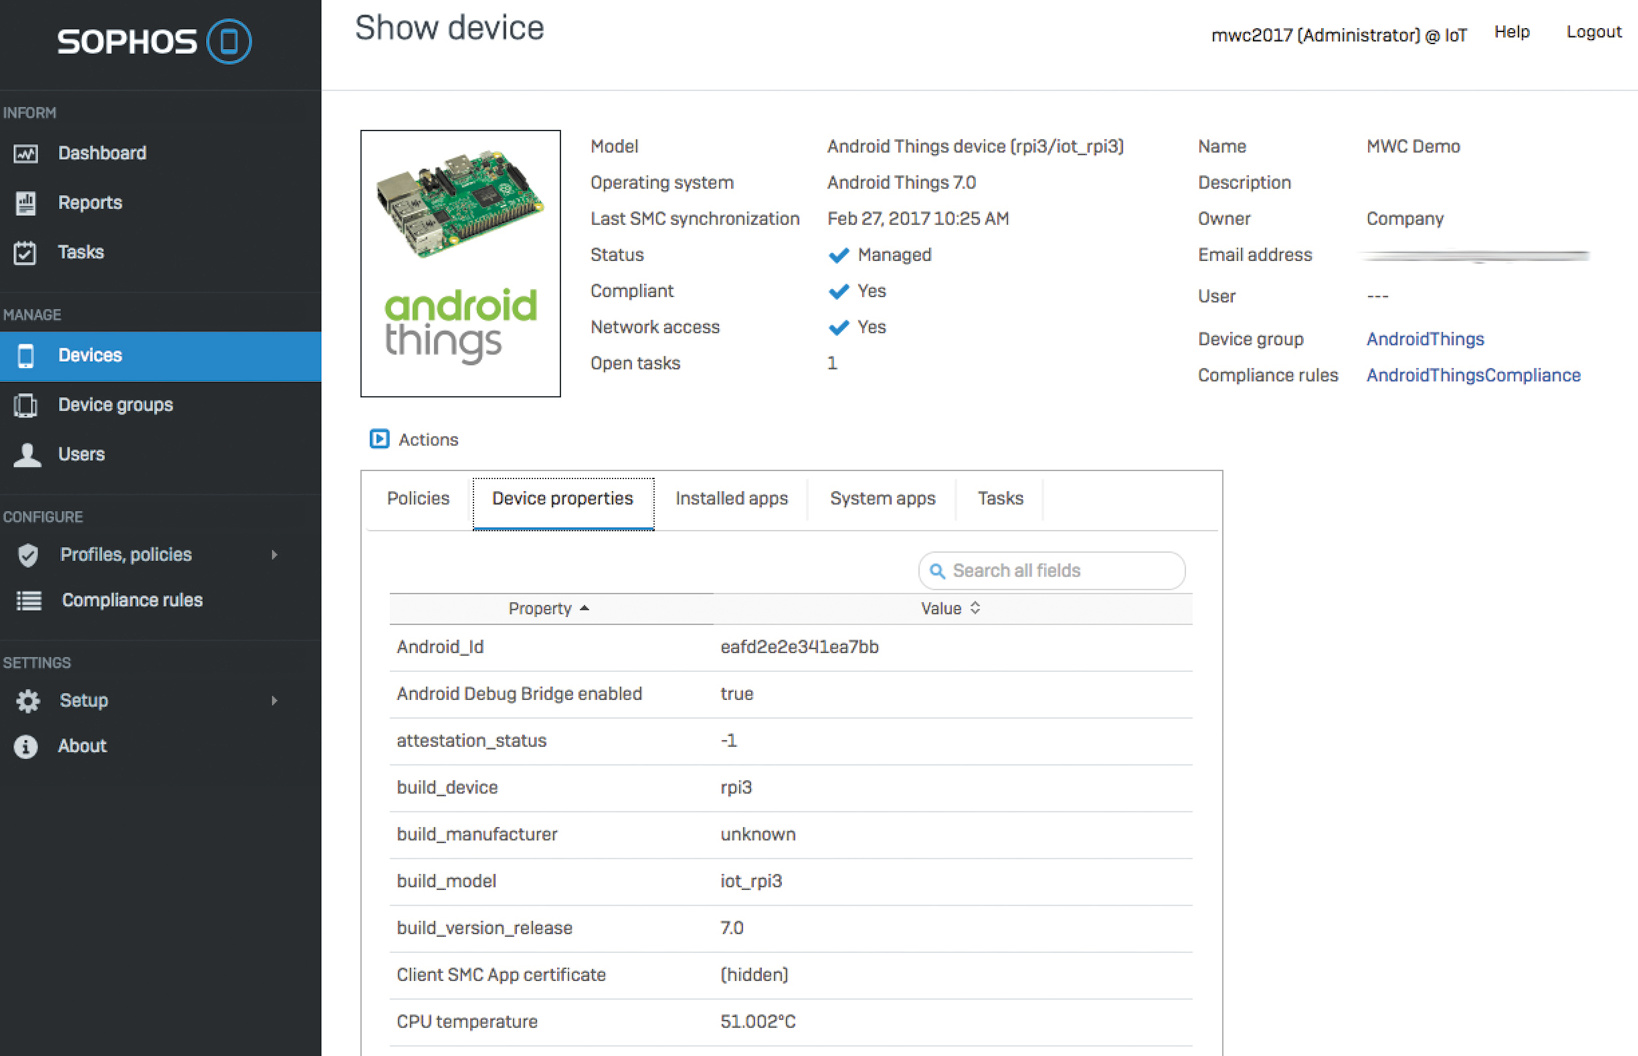Screen dimensions: 1638x1056
Task: Click the Devices phone icon in sidebar
Action: 26,356
